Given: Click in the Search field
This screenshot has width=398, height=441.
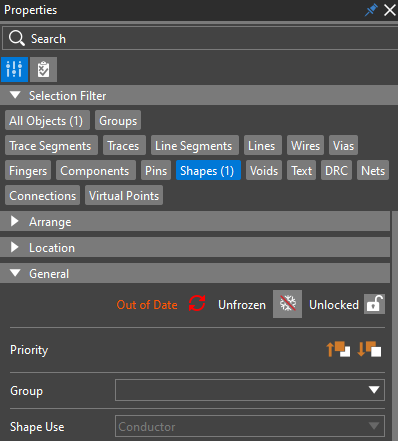Looking at the screenshot, I should point(200,38).
